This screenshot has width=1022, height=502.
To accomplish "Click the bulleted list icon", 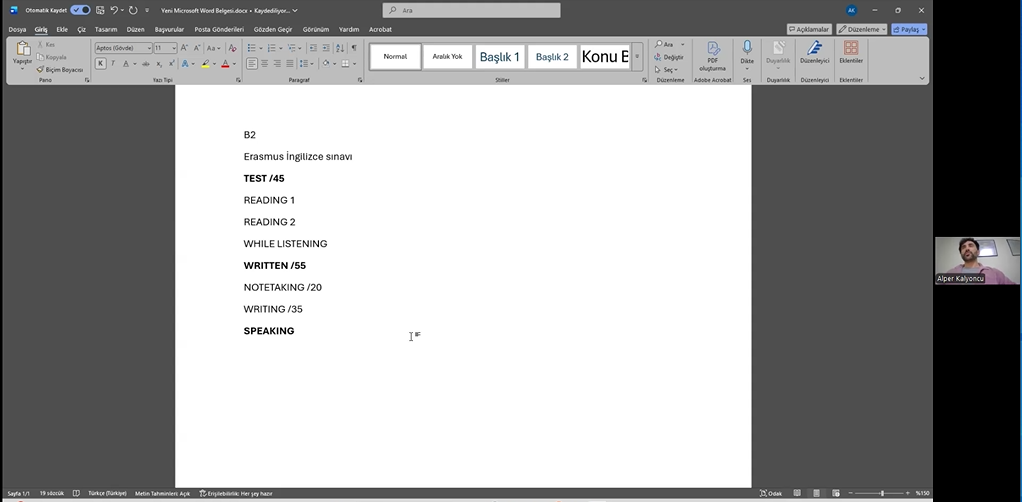I will coord(252,48).
